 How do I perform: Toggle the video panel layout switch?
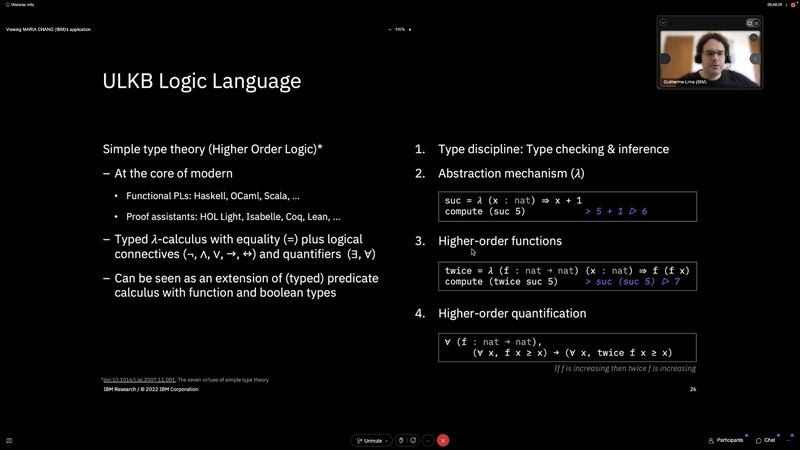[x=752, y=22]
